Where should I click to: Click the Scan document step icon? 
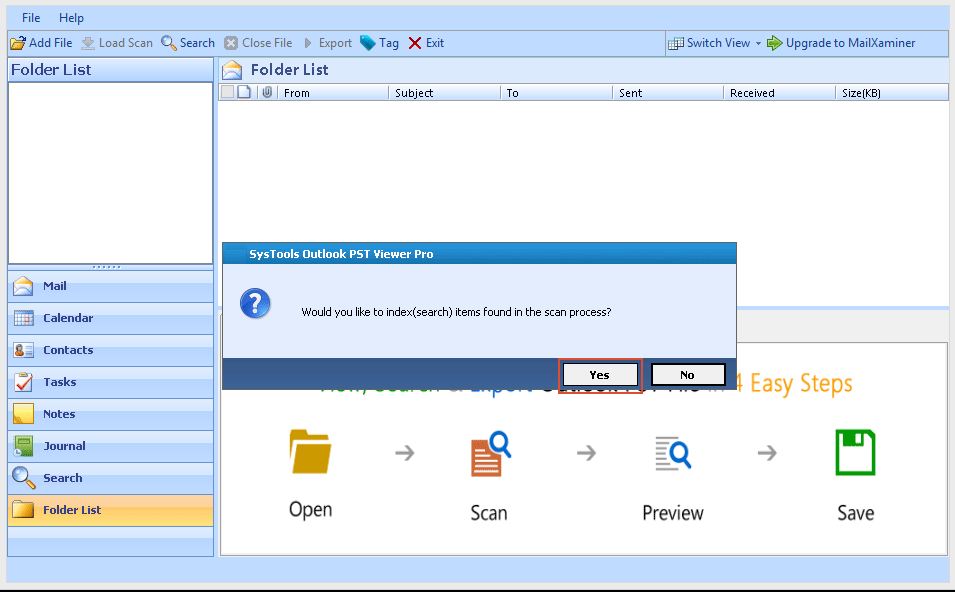[490, 454]
